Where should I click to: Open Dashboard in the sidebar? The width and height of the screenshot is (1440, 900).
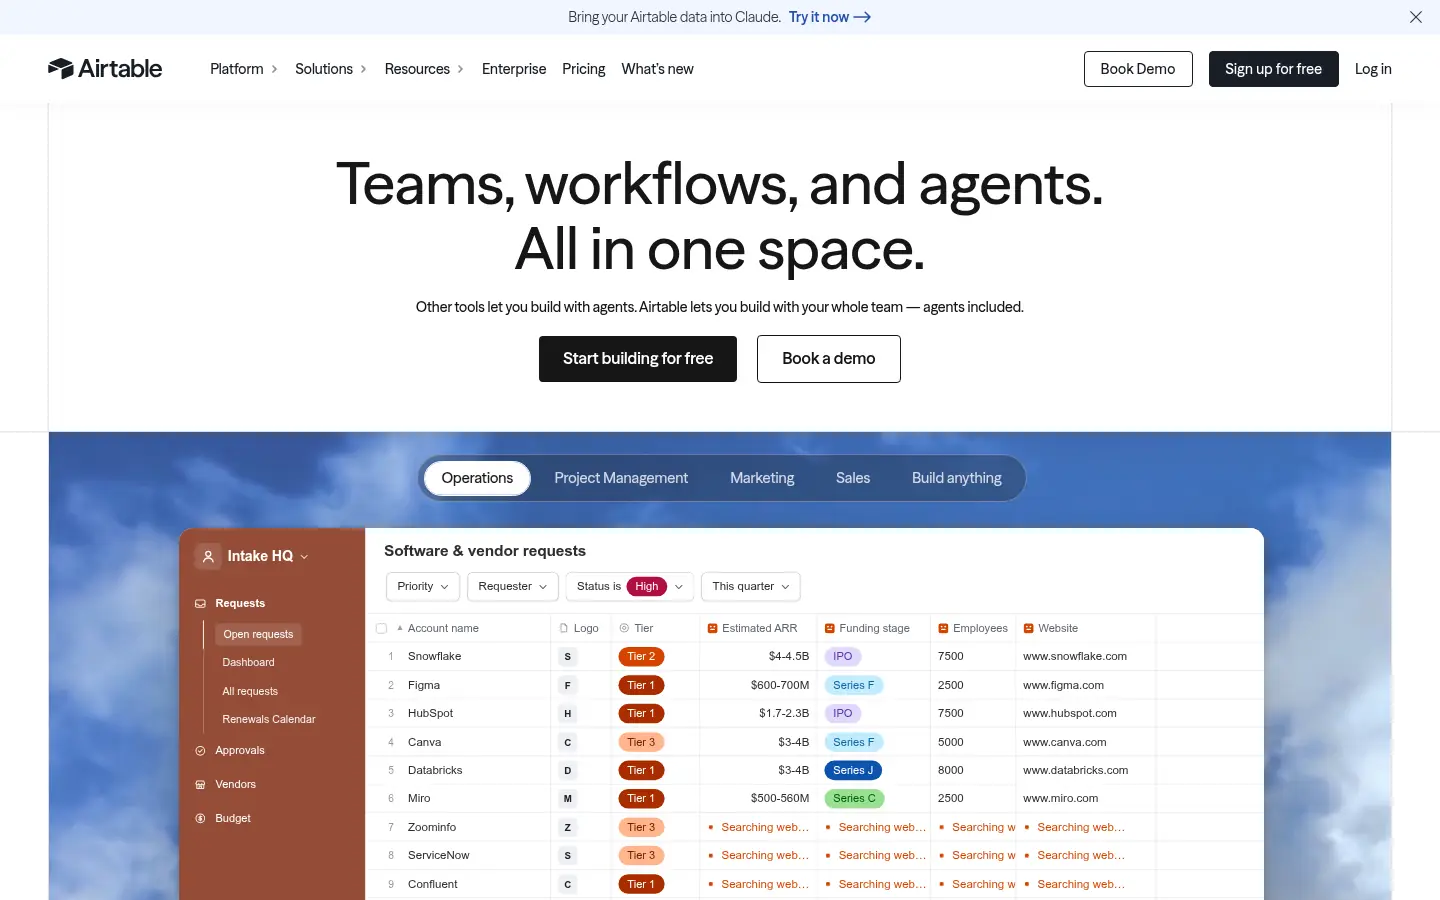click(x=248, y=663)
